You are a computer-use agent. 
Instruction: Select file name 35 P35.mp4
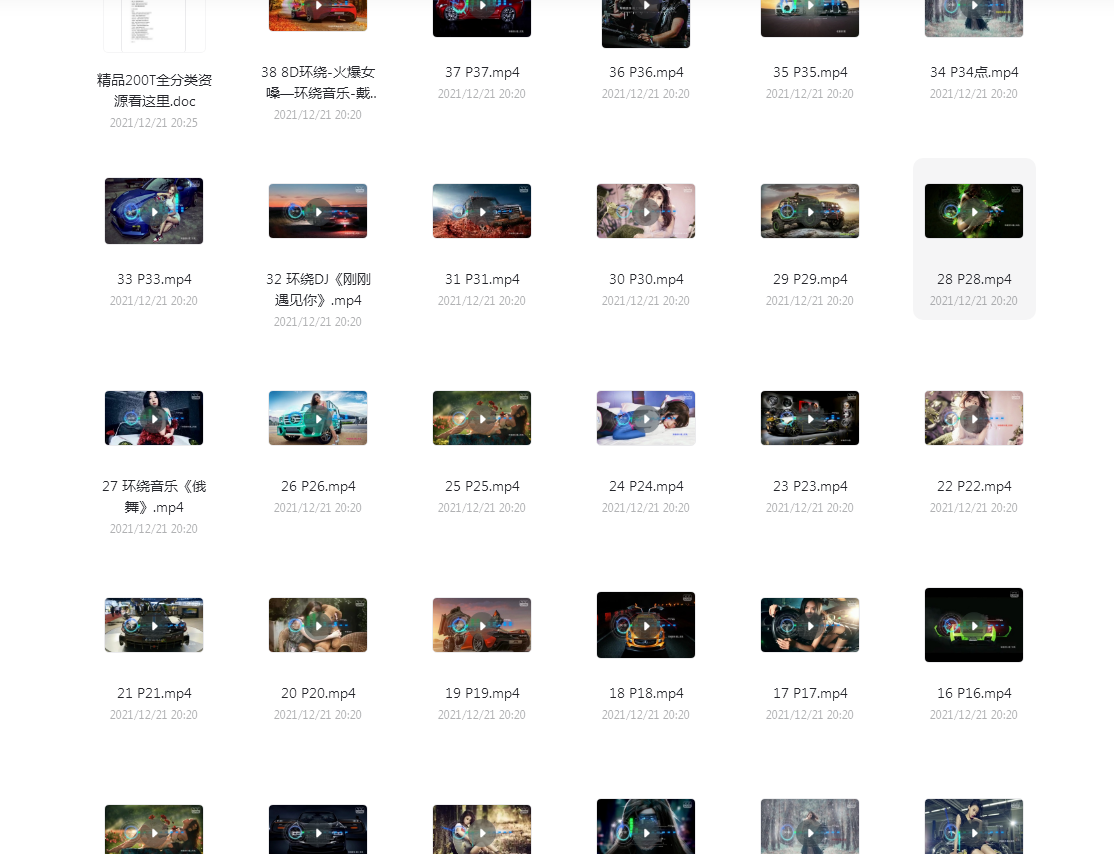pyautogui.click(x=810, y=72)
